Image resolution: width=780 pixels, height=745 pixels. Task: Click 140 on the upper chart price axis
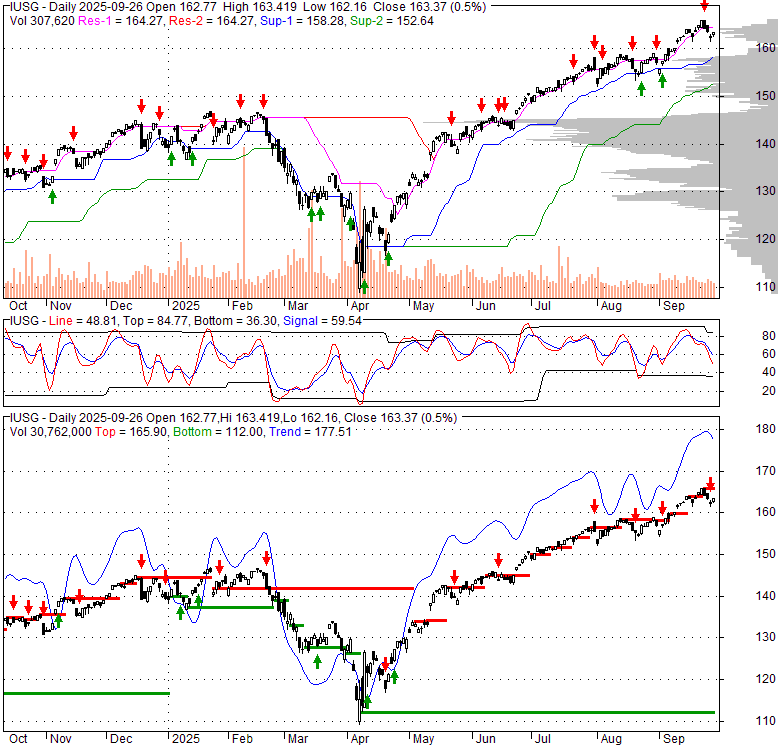(765, 144)
